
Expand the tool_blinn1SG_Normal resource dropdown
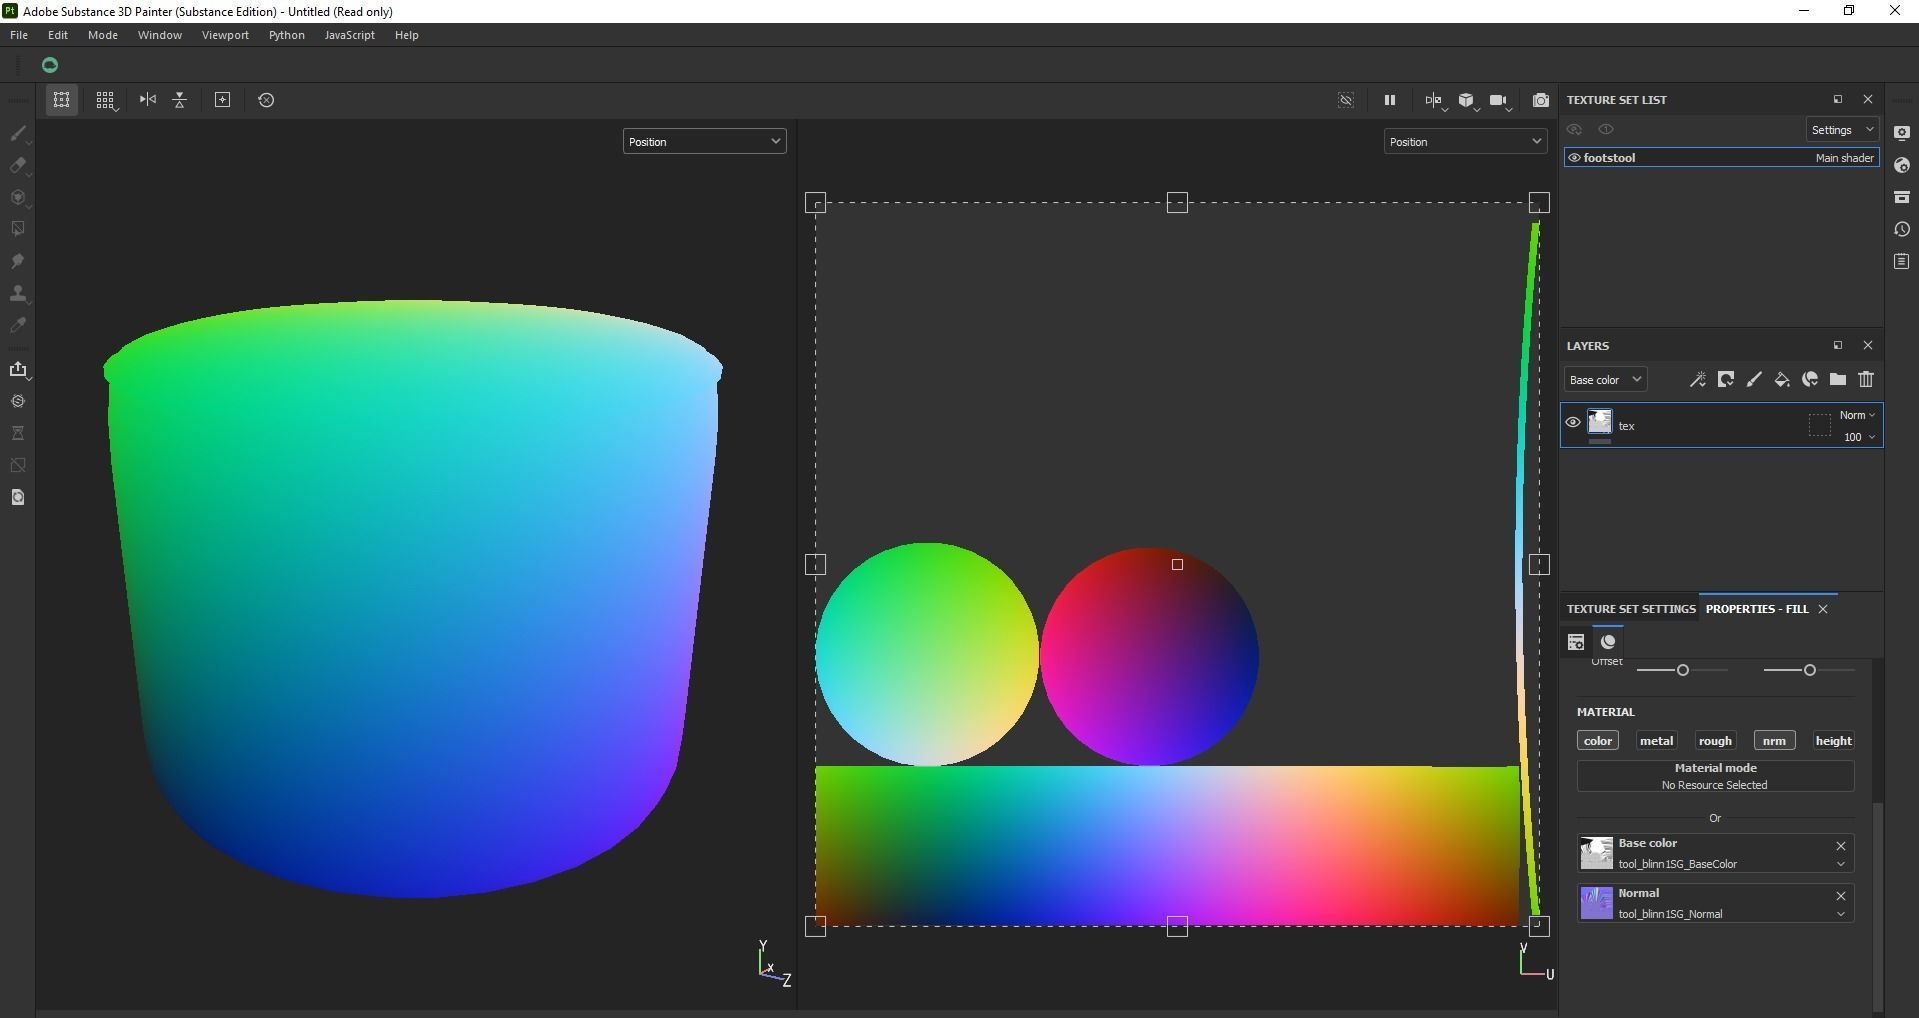[x=1840, y=914]
